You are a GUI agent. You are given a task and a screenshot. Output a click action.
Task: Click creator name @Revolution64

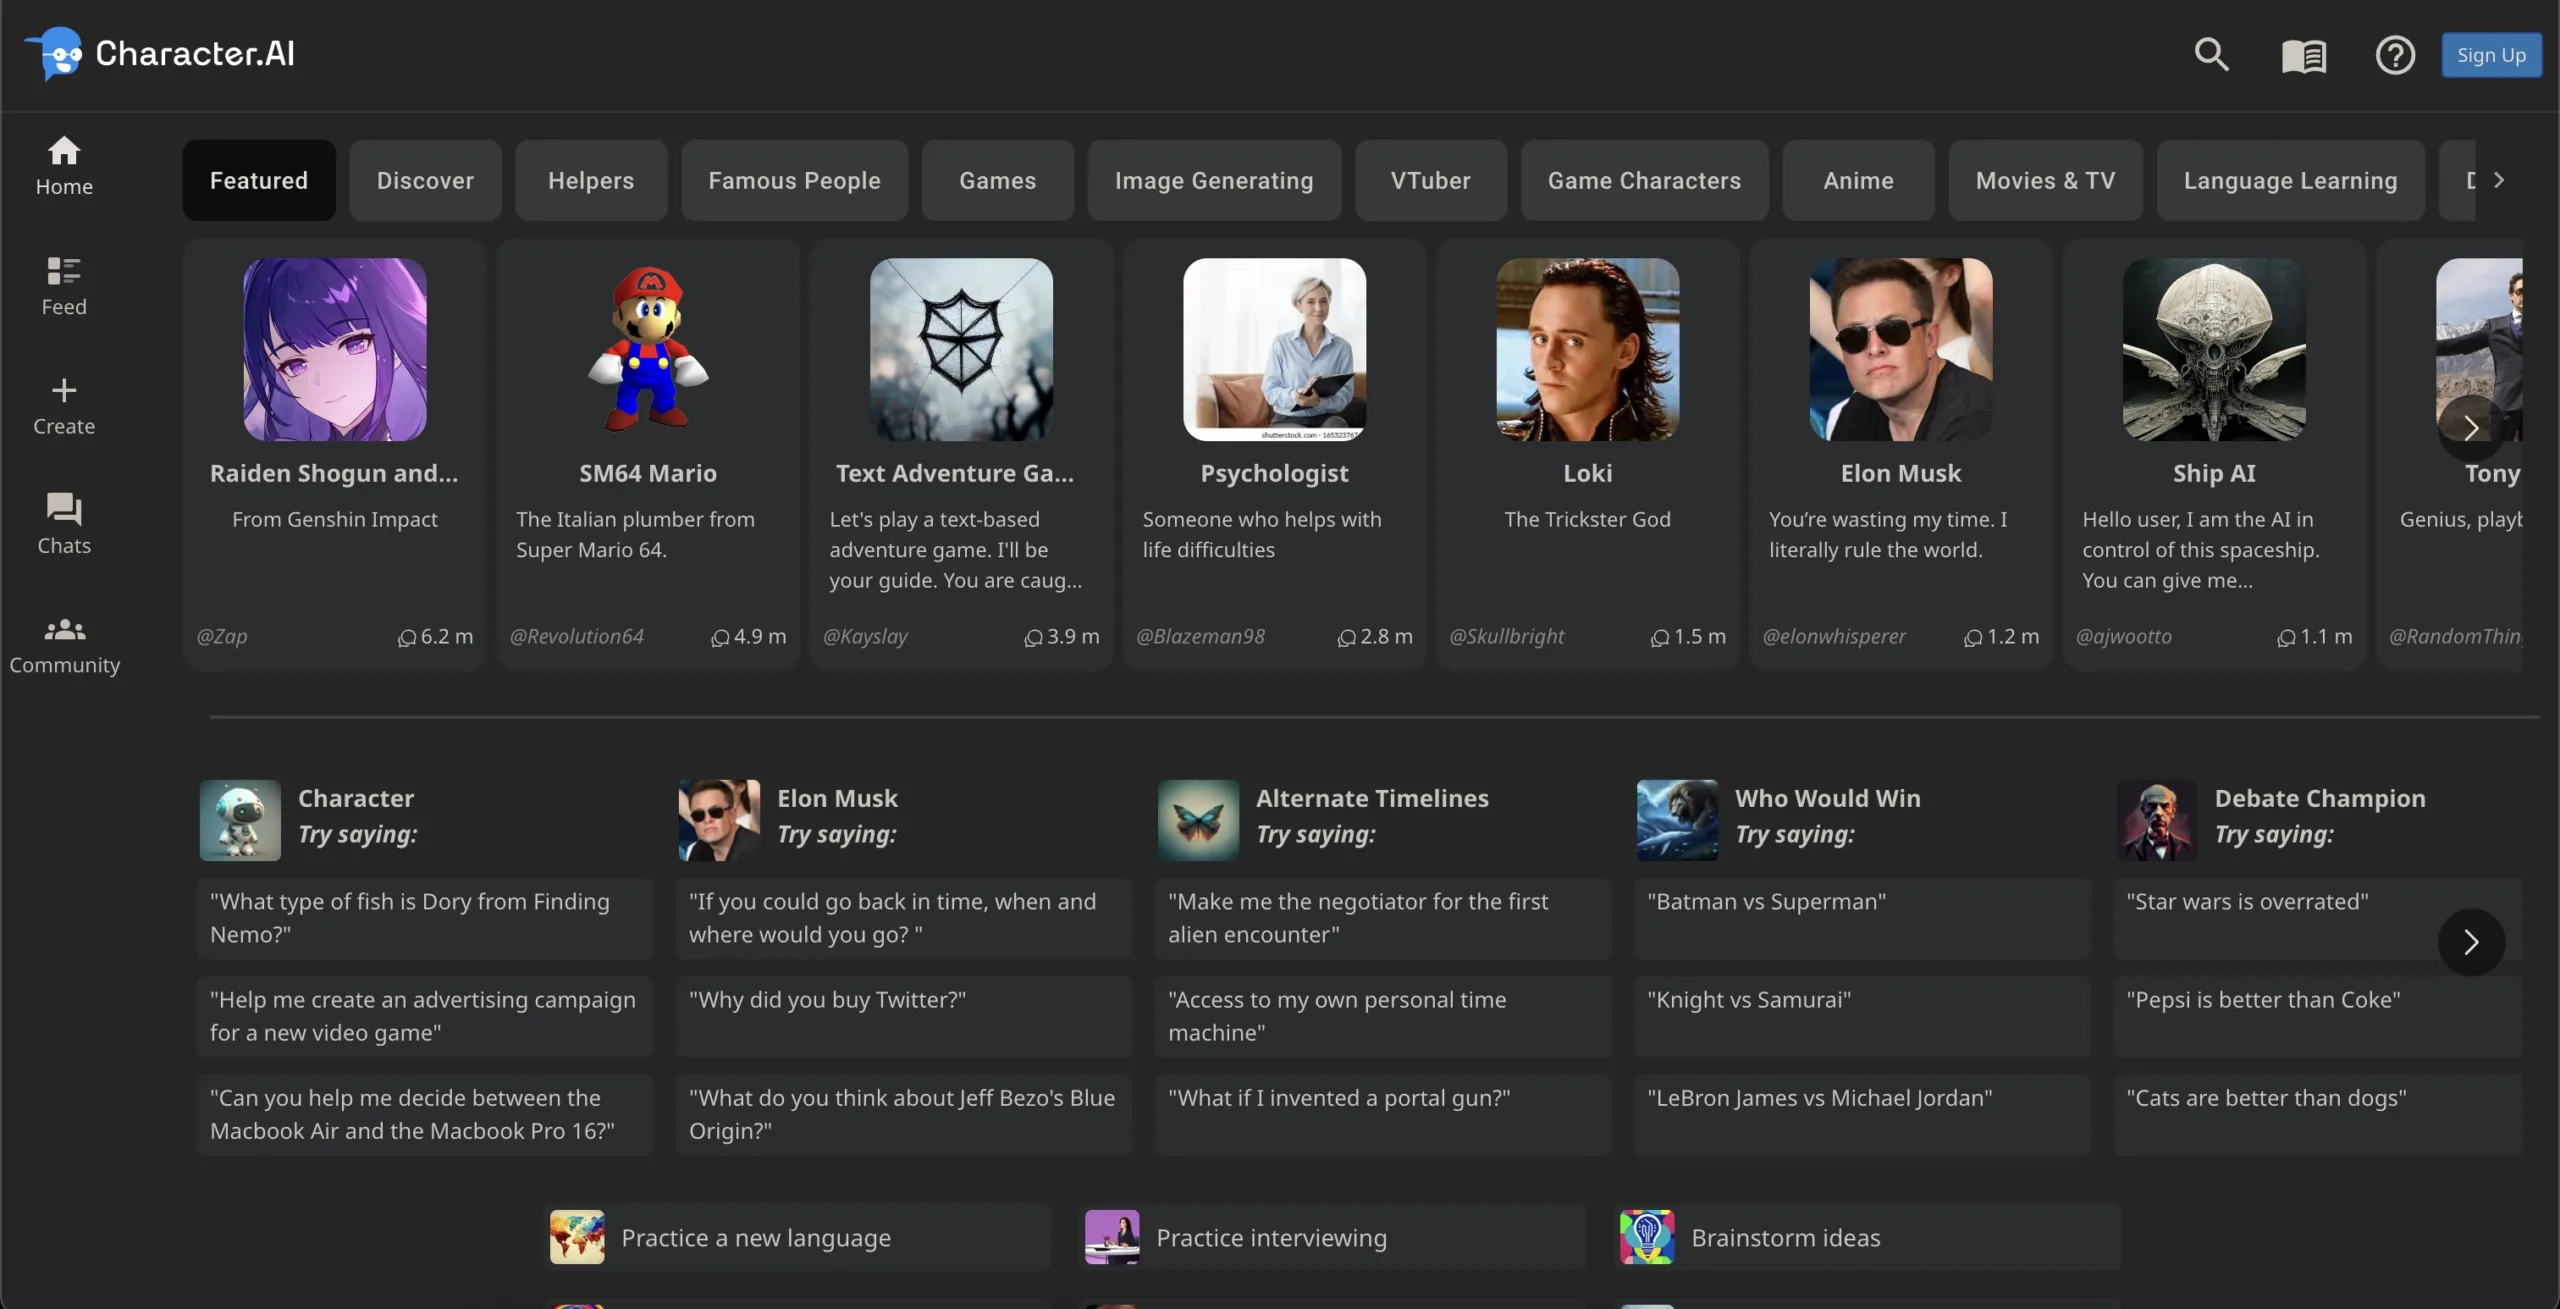[x=577, y=636]
